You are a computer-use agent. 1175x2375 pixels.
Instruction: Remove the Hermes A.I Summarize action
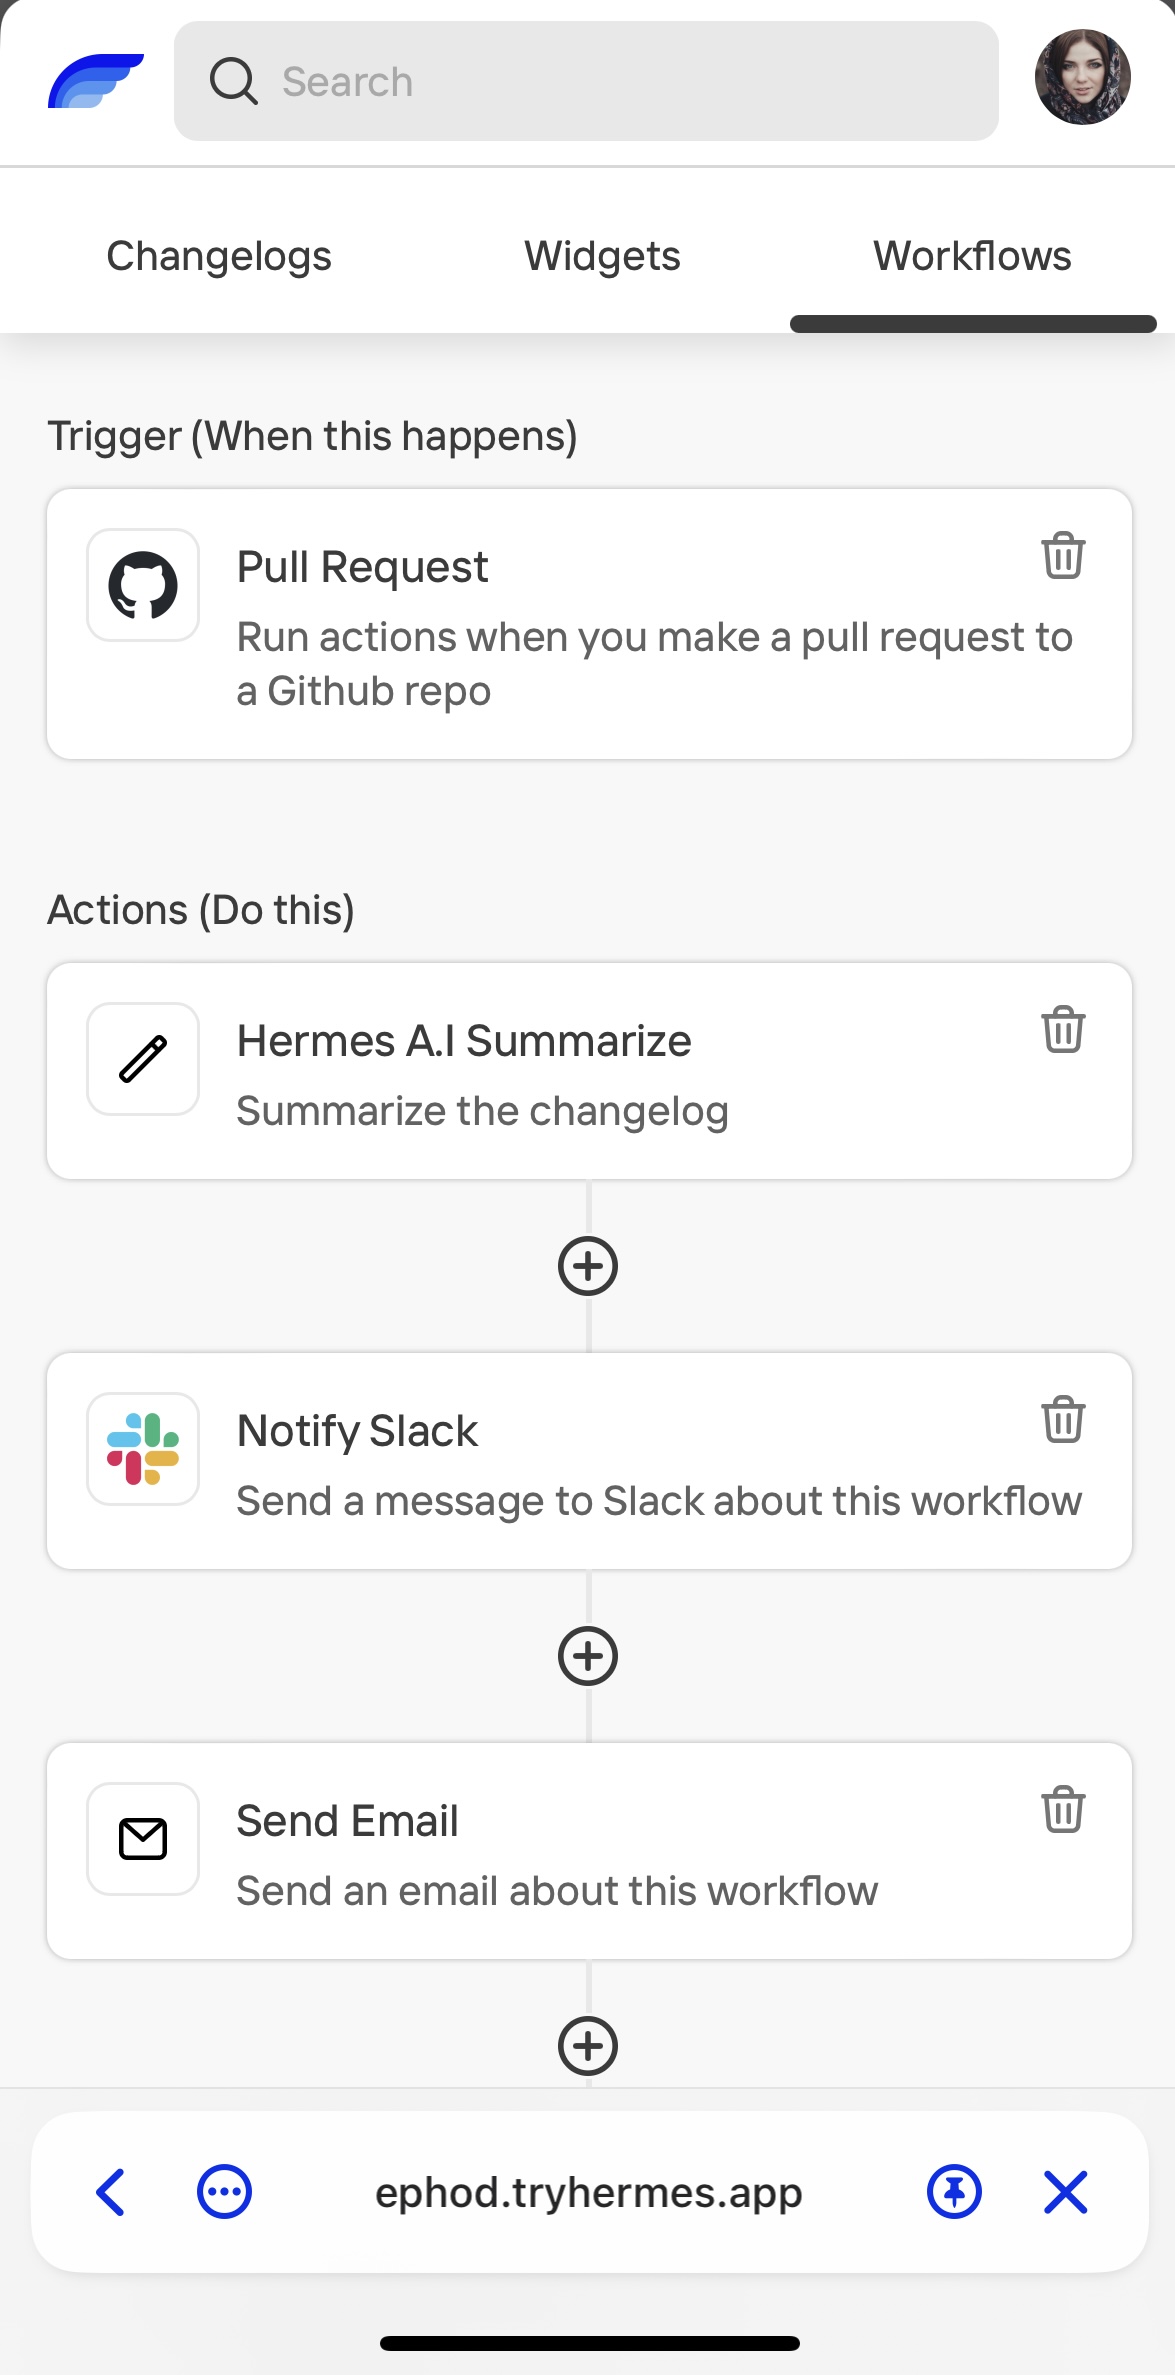click(1063, 1029)
